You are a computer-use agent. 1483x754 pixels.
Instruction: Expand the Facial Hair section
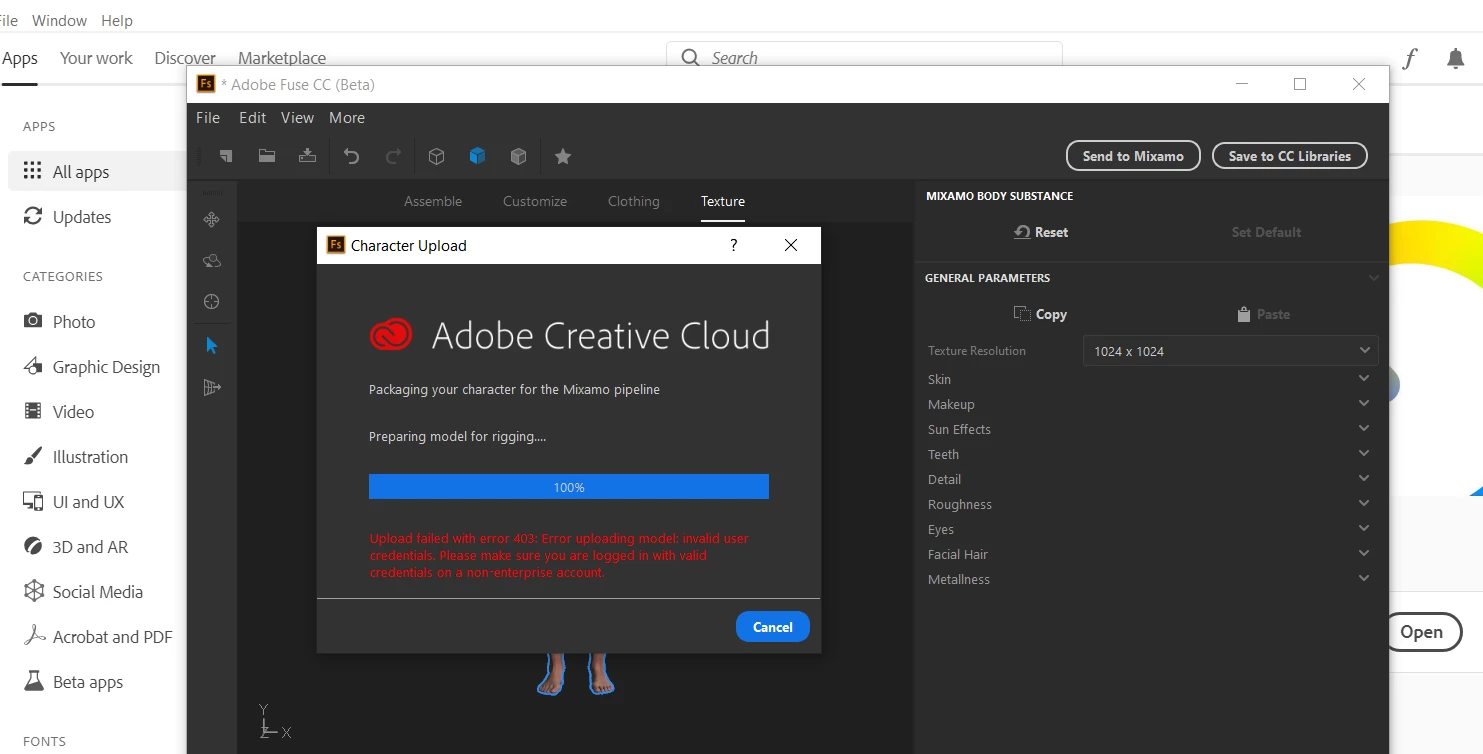1150,554
